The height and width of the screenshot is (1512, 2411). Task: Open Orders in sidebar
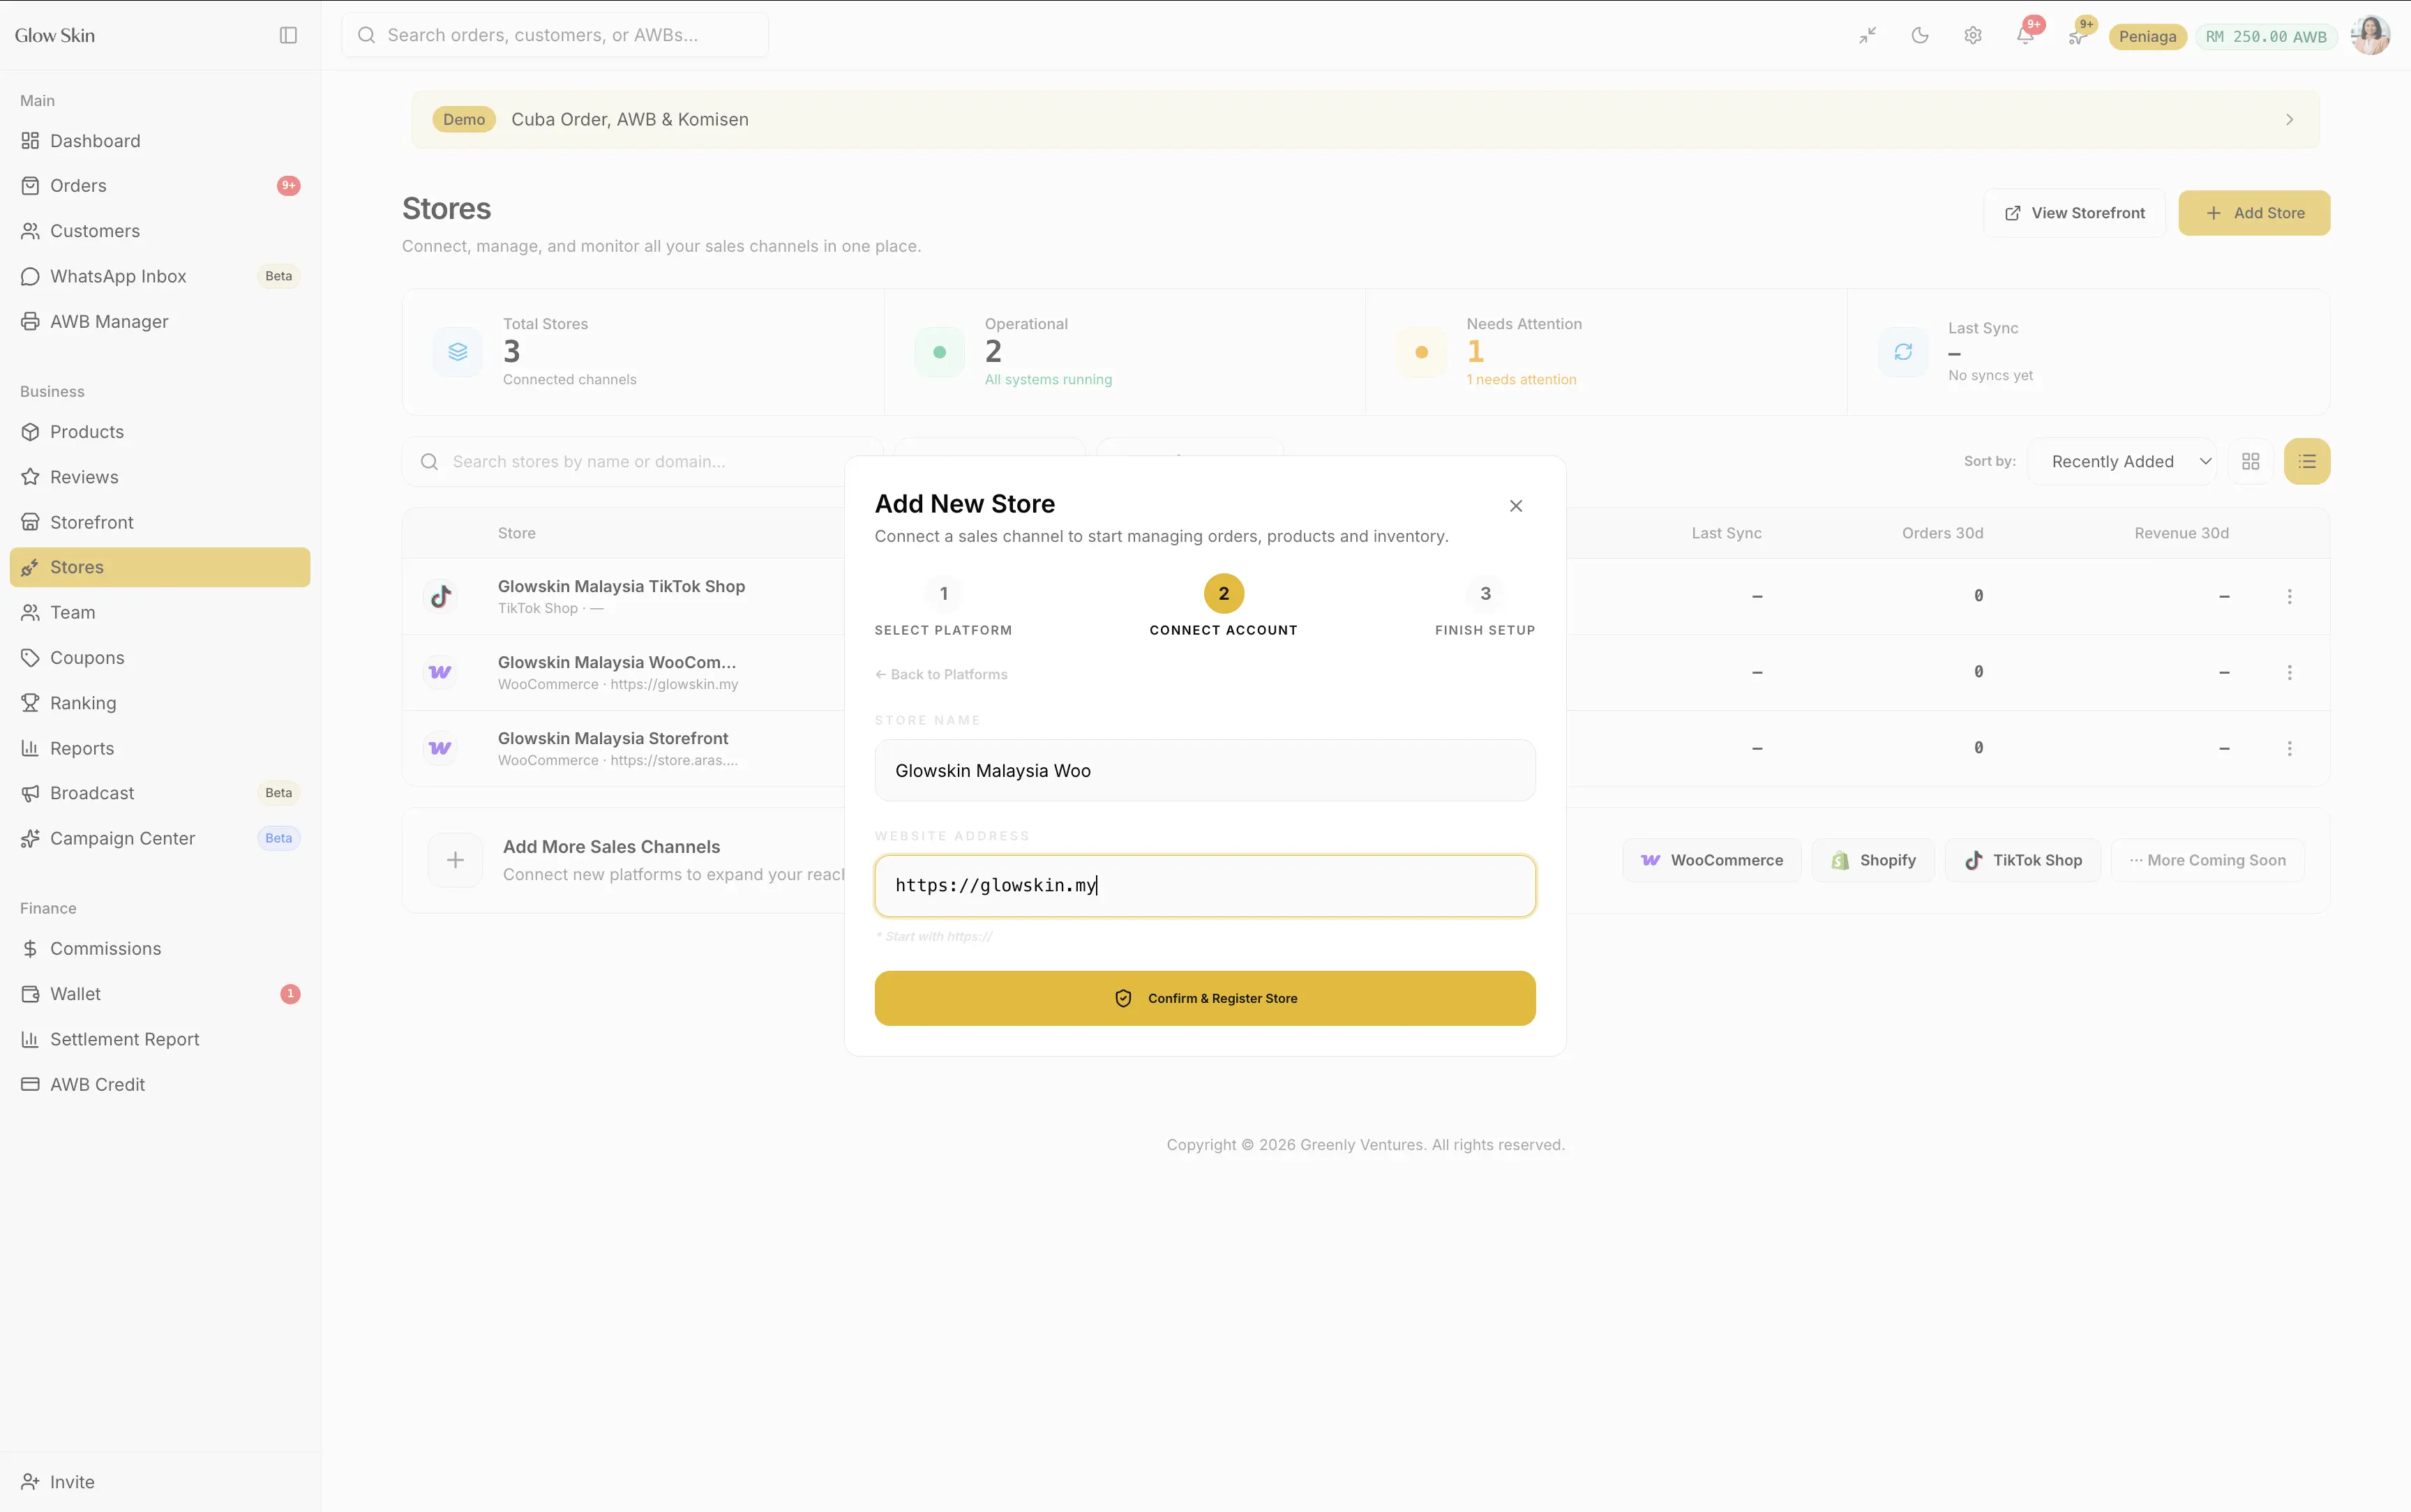(160, 186)
